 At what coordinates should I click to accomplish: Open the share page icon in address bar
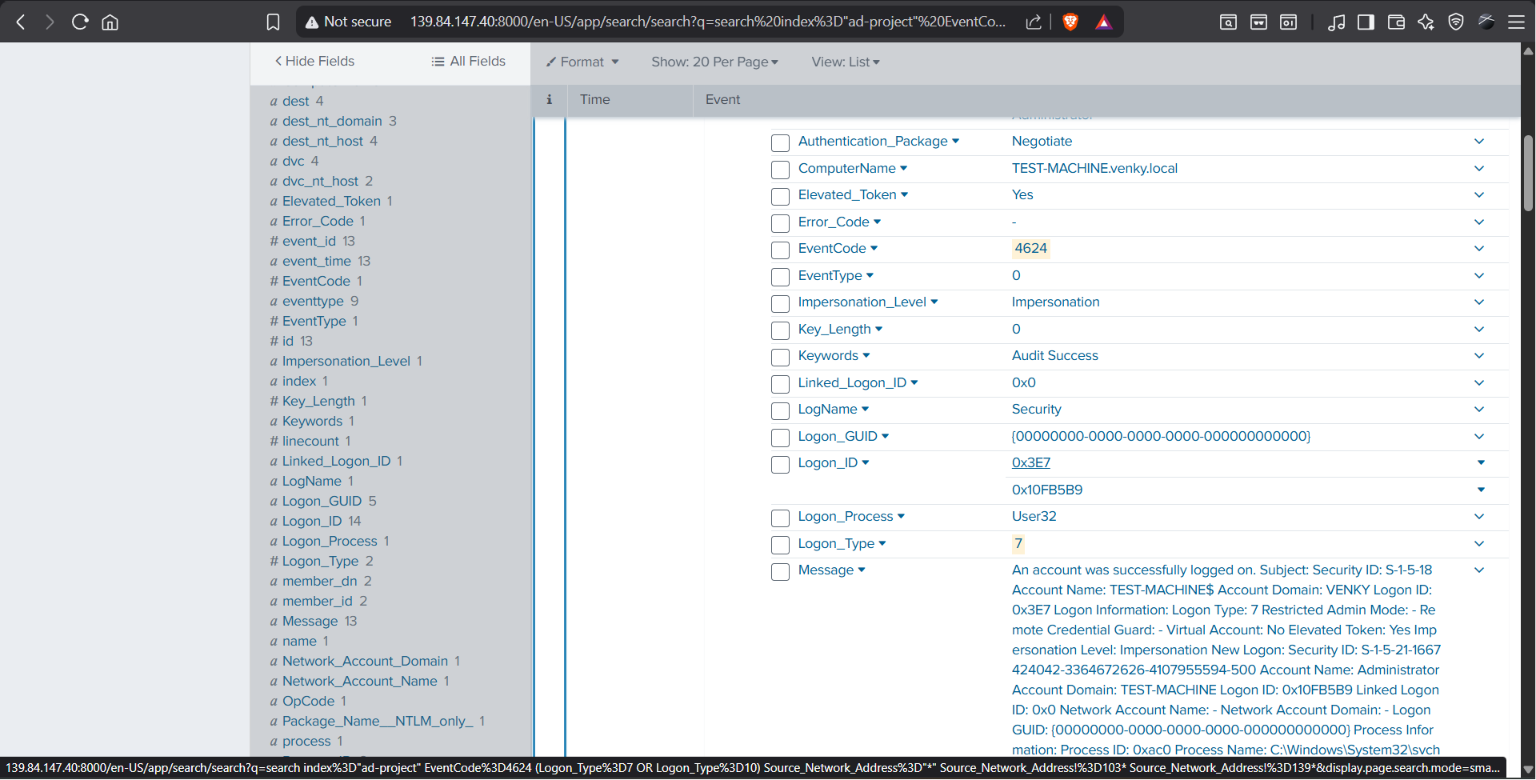[1036, 22]
